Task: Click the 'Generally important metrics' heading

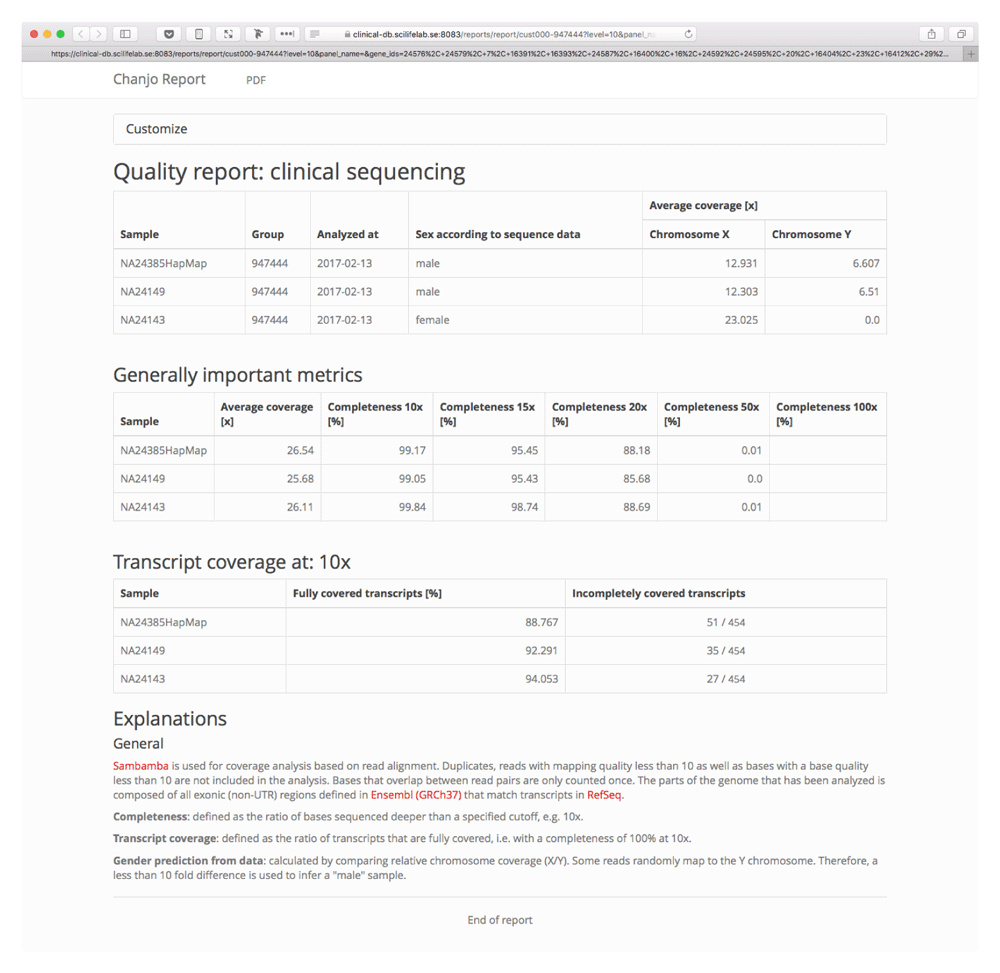Action: tap(237, 375)
